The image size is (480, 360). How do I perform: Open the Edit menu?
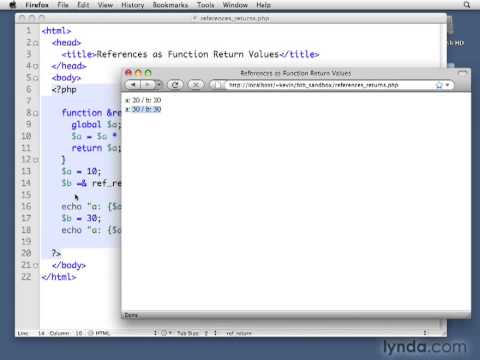click(83, 5)
